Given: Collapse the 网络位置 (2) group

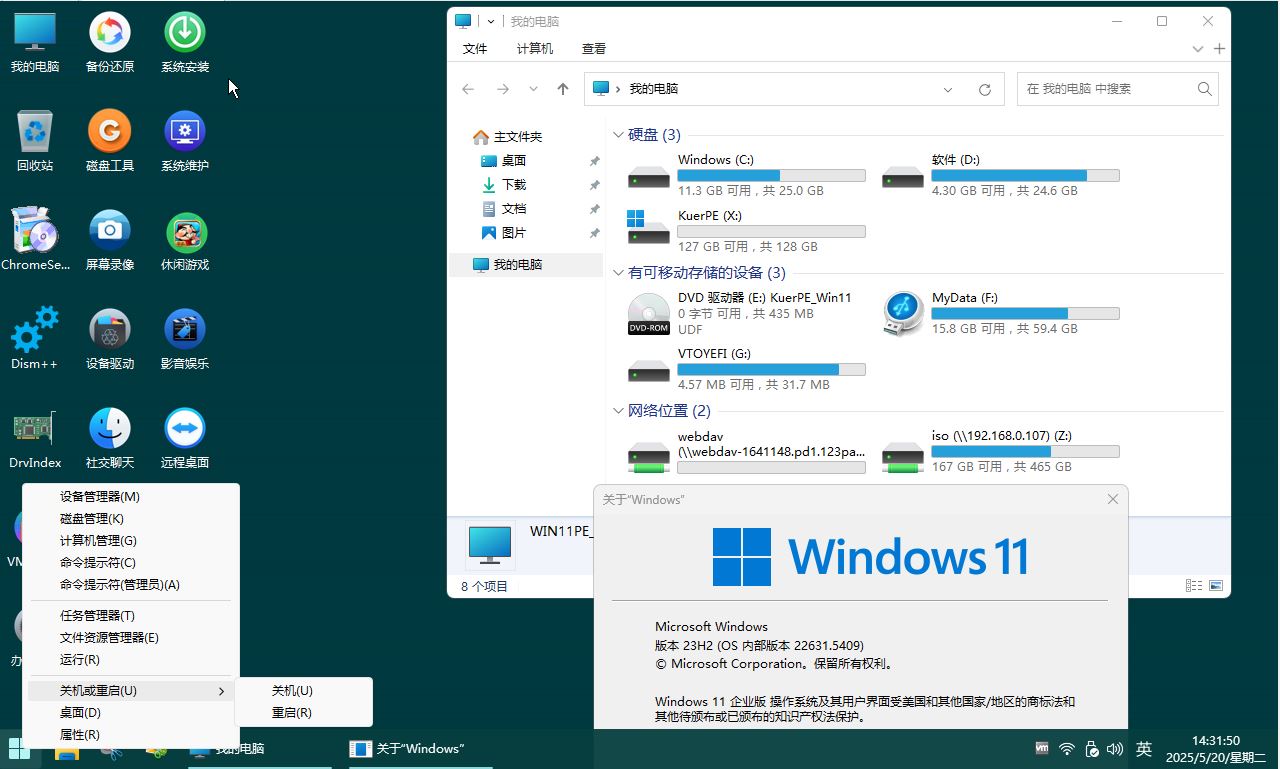Looking at the screenshot, I should click(x=618, y=411).
